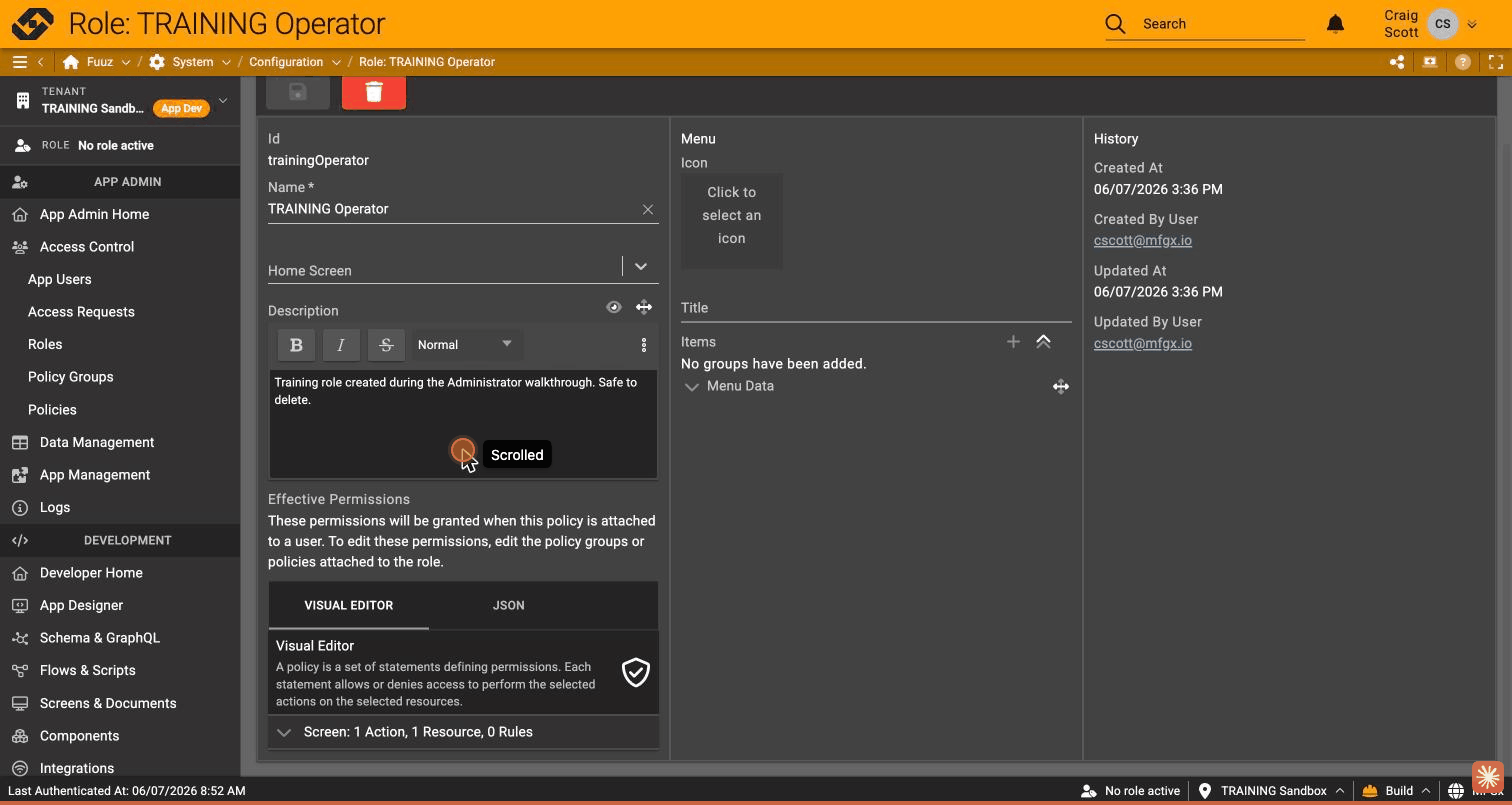Click inside the Description text area
The width and height of the screenshot is (1512, 805).
(x=463, y=424)
